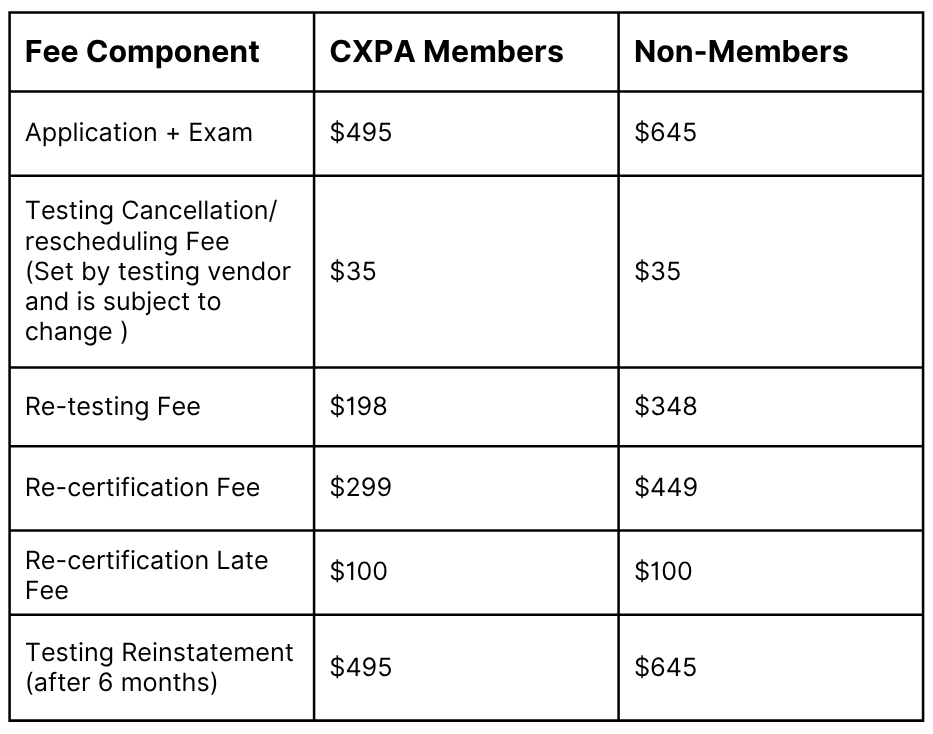Viewport: 933px width, 734px height.
Task: Click the Fee Component column header
Action: click(x=142, y=52)
